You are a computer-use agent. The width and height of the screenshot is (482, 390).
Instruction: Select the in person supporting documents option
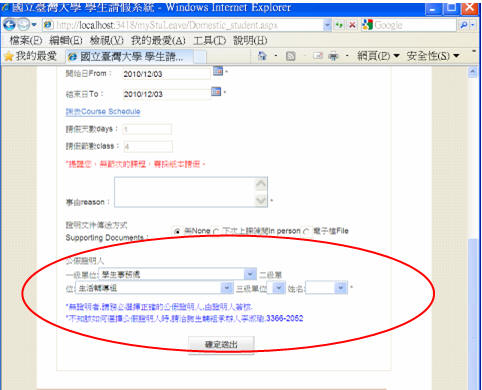[x=216, y=231]
